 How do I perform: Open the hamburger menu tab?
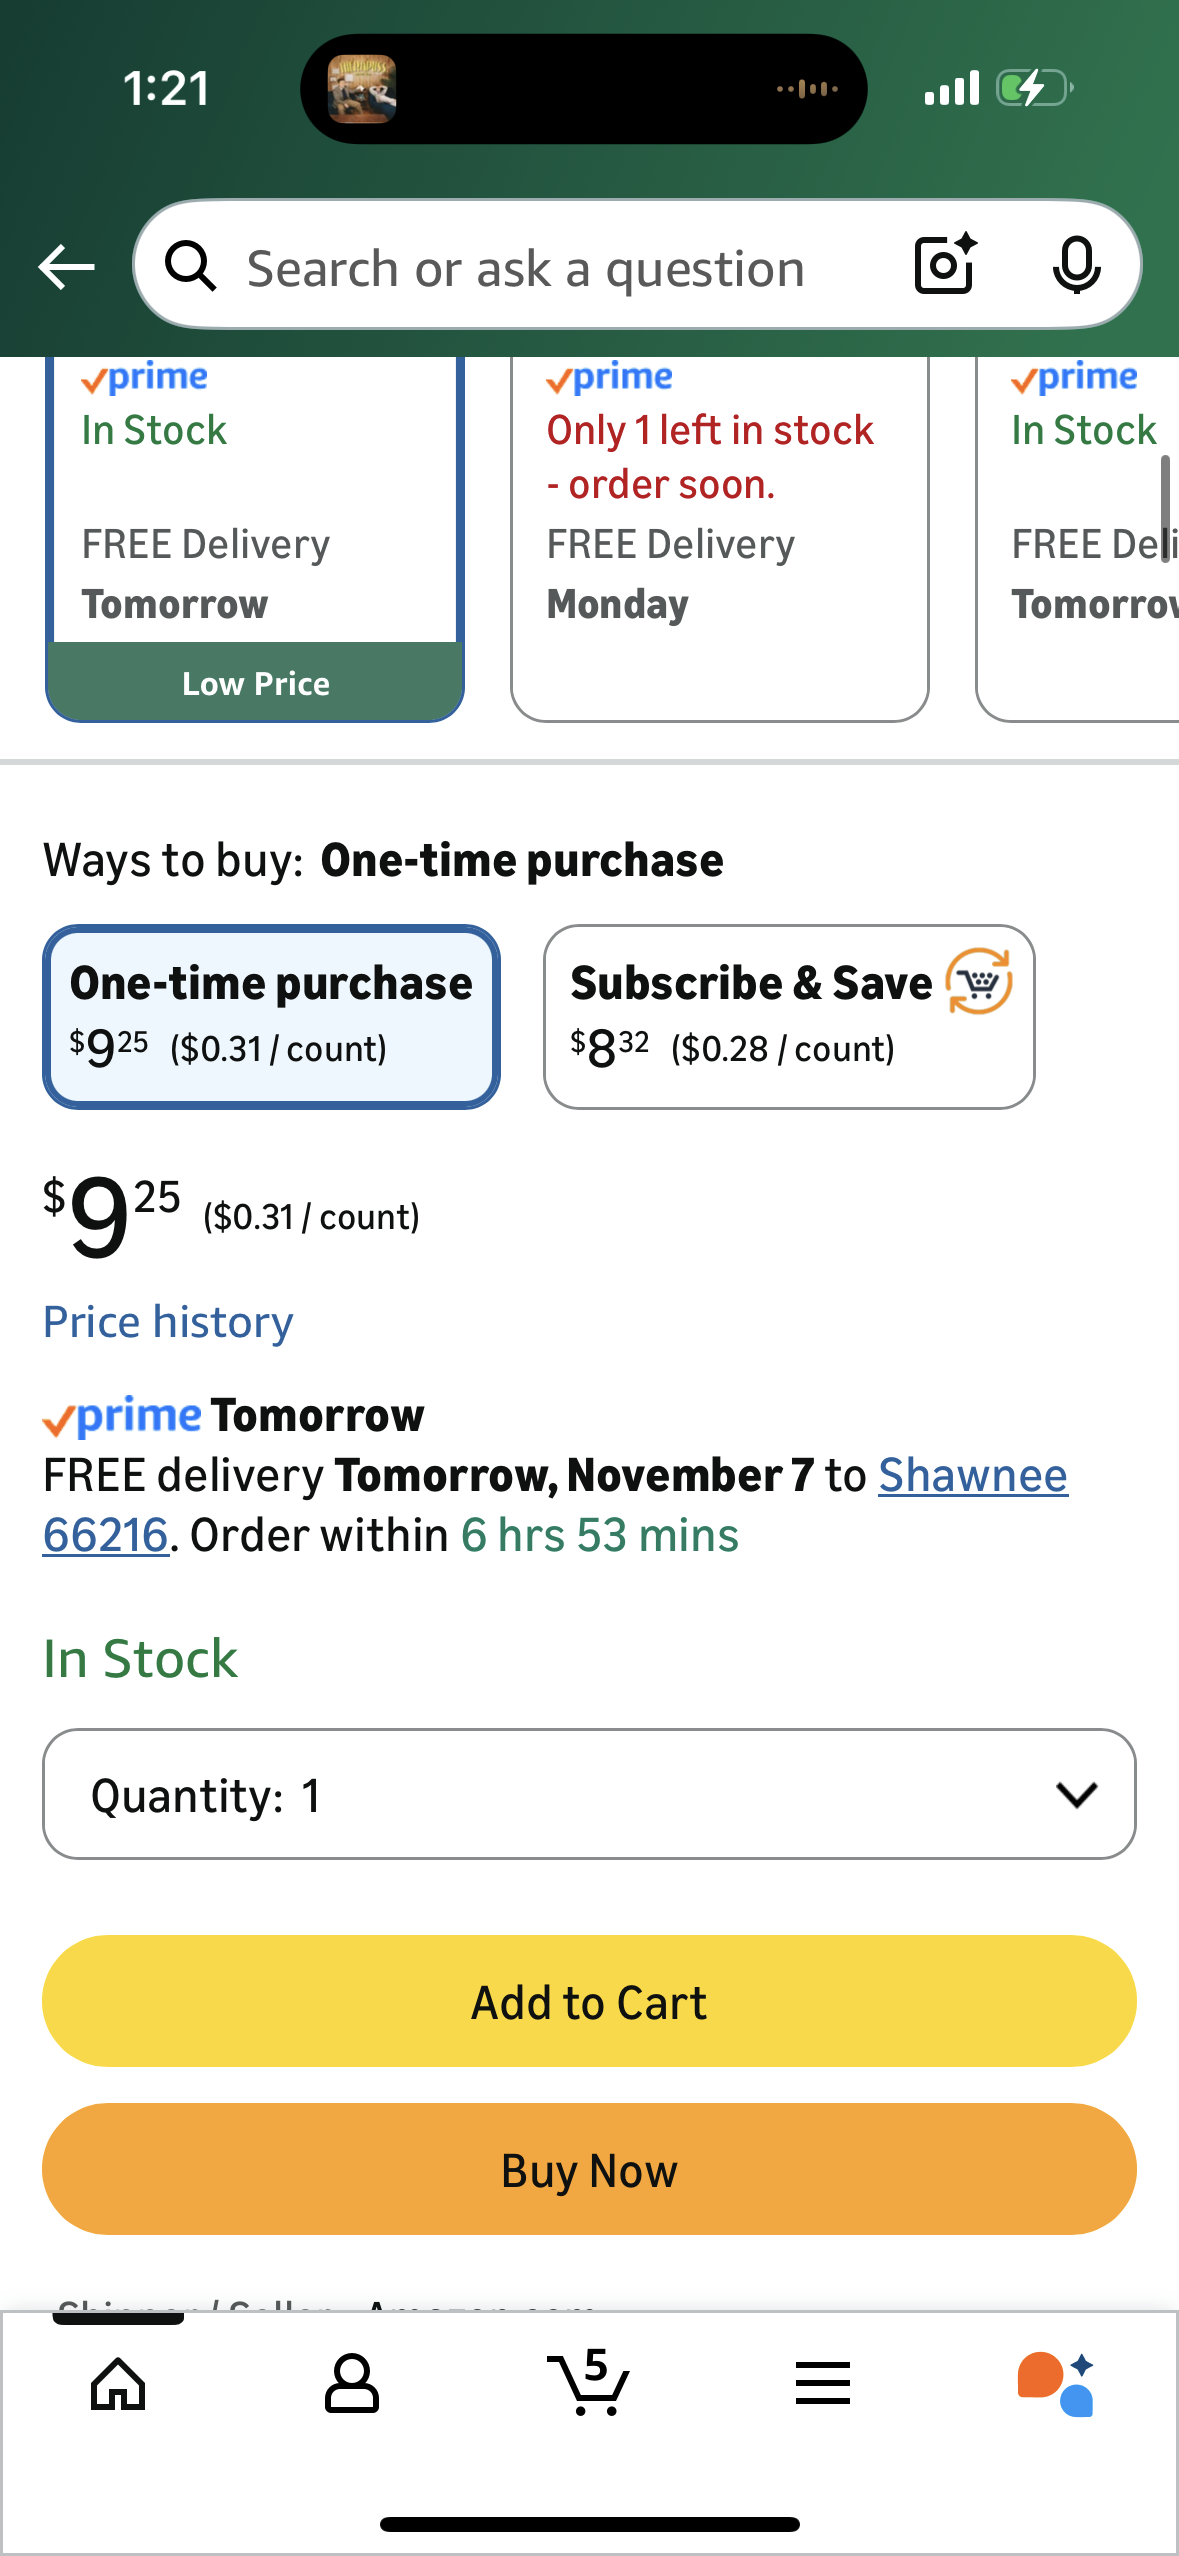coord(823,2384)
